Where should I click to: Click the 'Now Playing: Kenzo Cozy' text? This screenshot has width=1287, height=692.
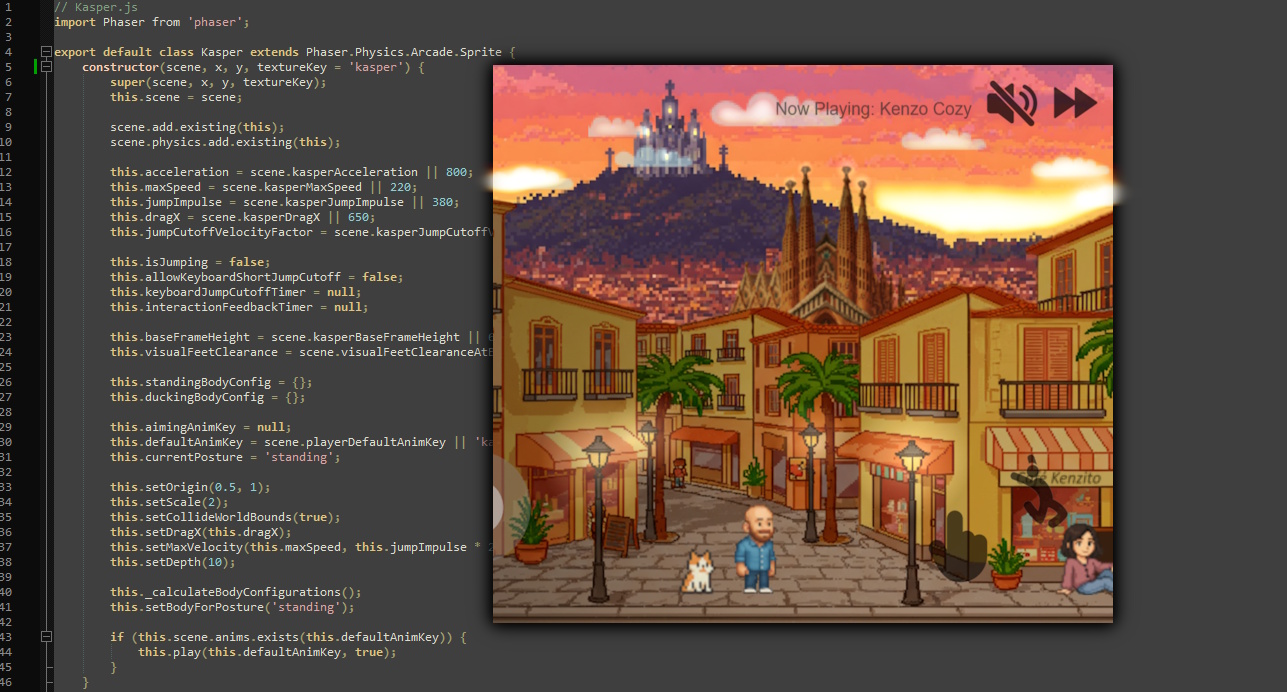click(x=872, y=109)
